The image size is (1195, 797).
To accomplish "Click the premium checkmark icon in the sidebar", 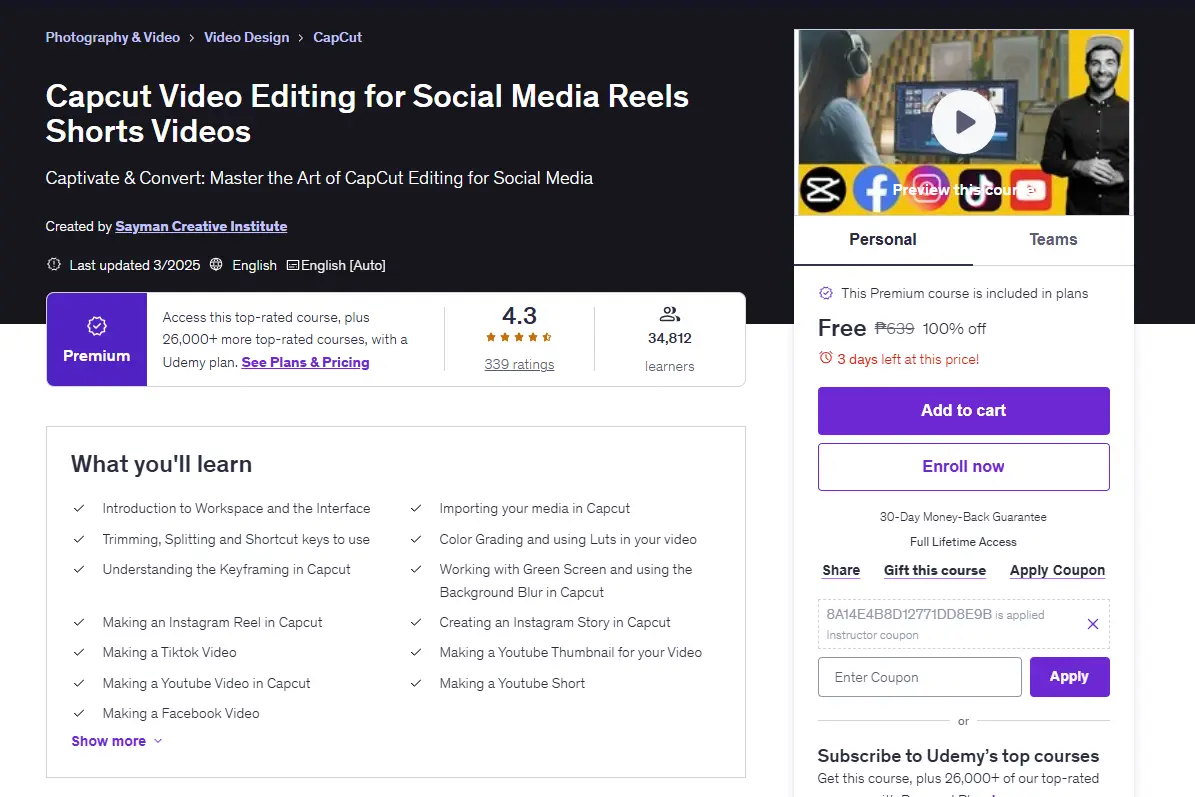I will click(x=825, y=293).
